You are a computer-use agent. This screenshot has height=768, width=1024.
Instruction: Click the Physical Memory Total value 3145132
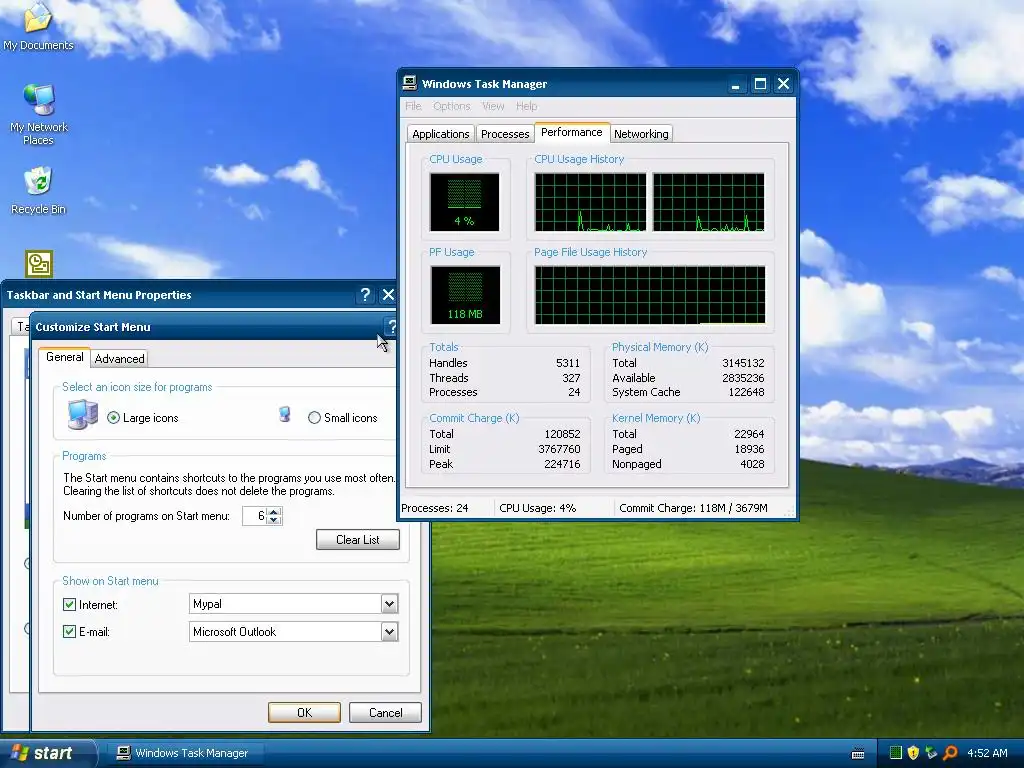pos(743,363)
